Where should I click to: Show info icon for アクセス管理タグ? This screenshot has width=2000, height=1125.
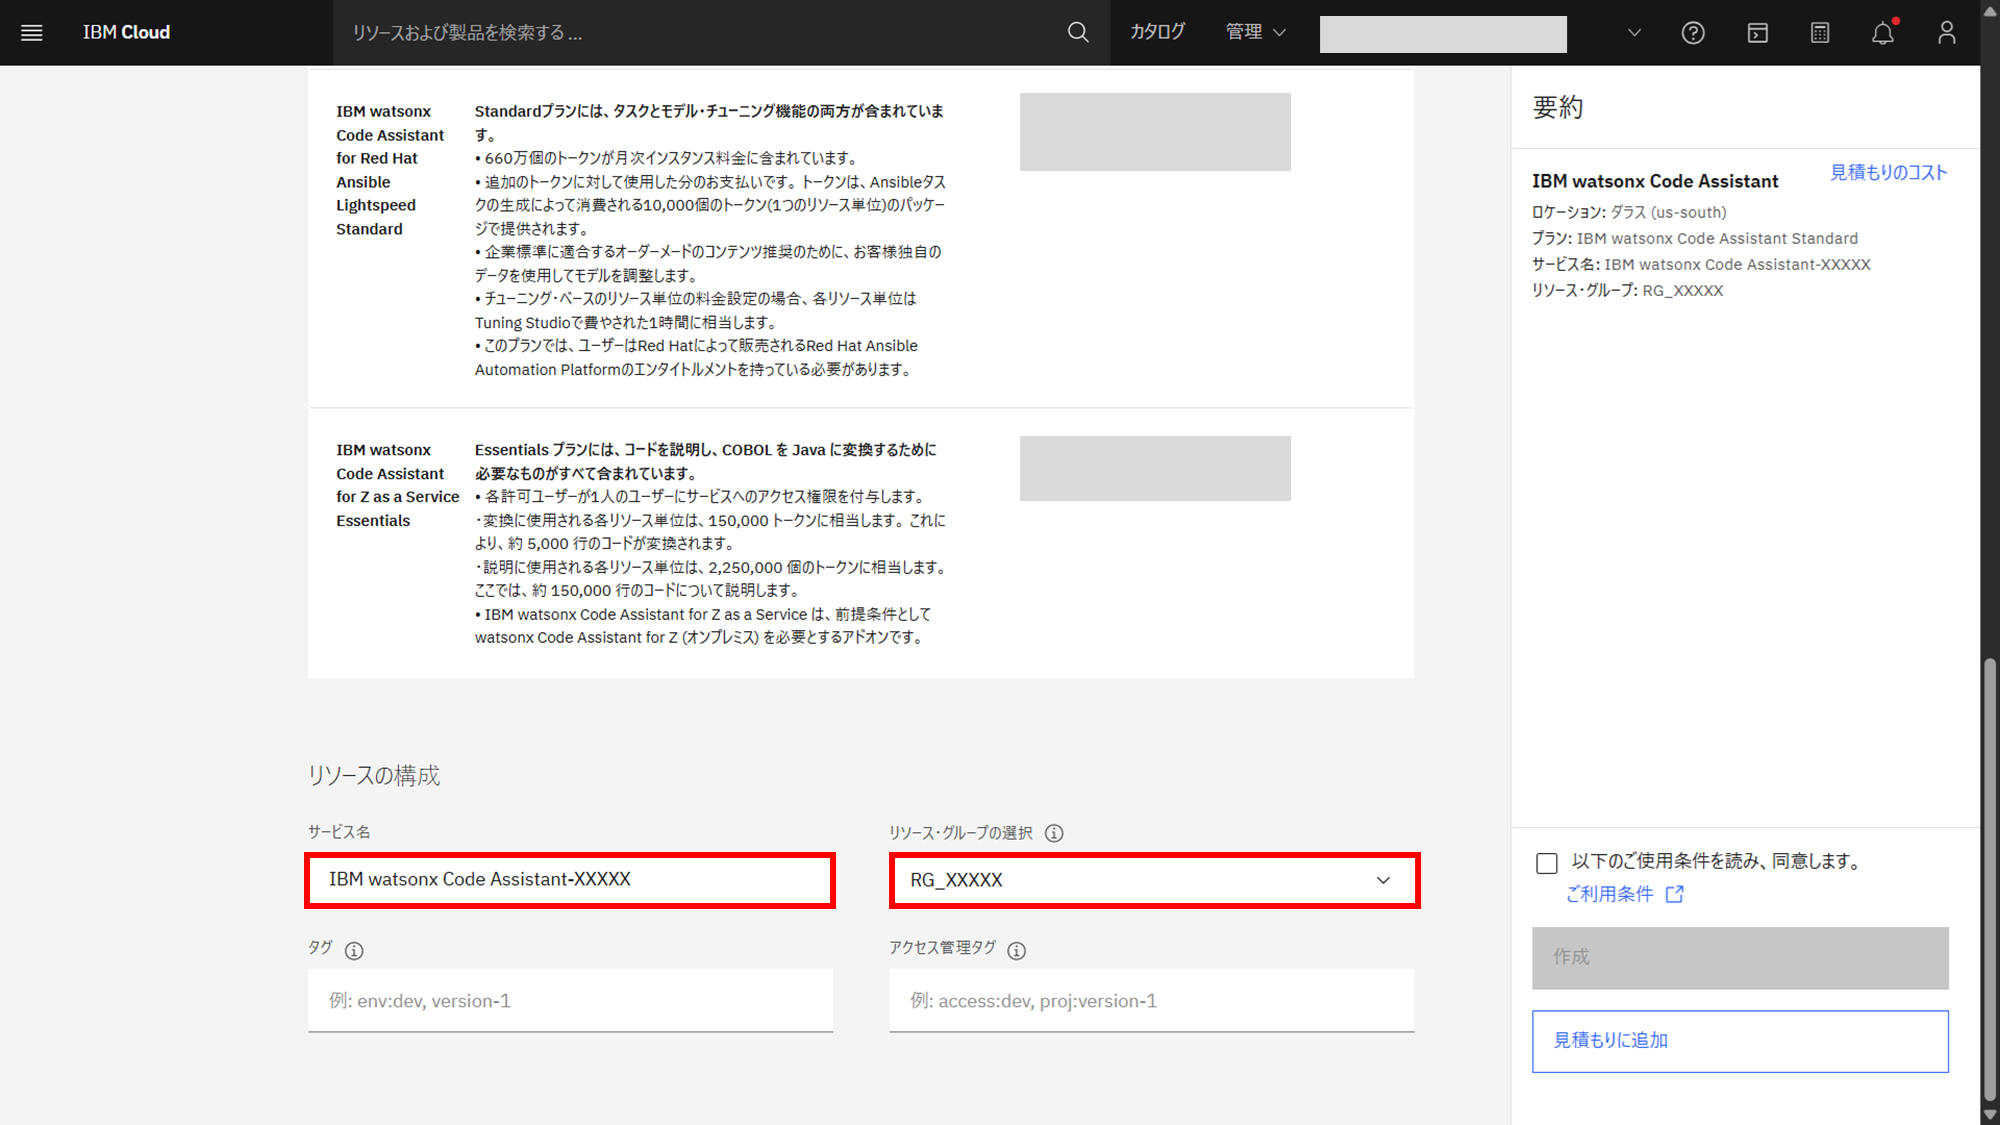tap(1017, 950)
